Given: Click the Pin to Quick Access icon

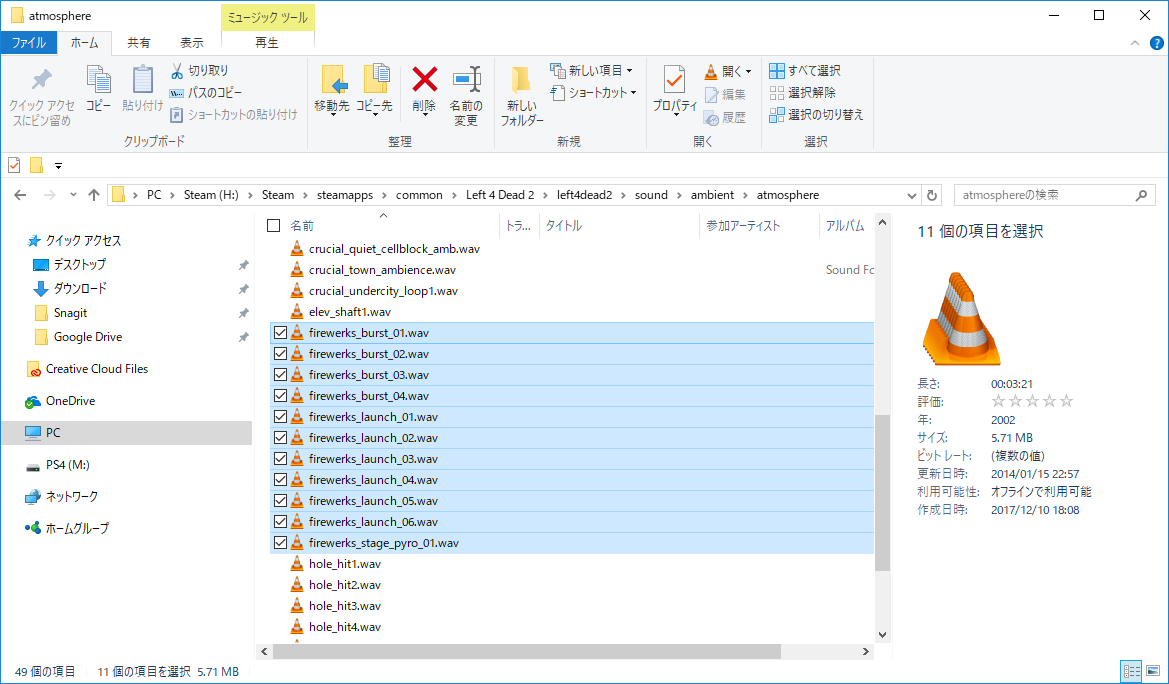Looking at the screenshot, I should [x=42, y=81].
